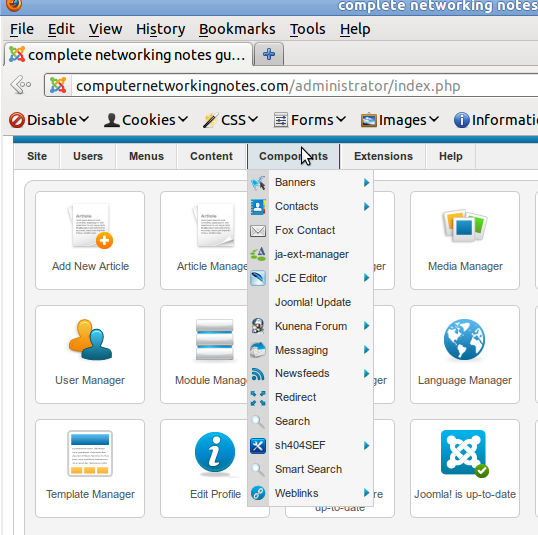Open the Add New Article icon
The width and height of the screenshot is (538, 535).
(91, 226)
